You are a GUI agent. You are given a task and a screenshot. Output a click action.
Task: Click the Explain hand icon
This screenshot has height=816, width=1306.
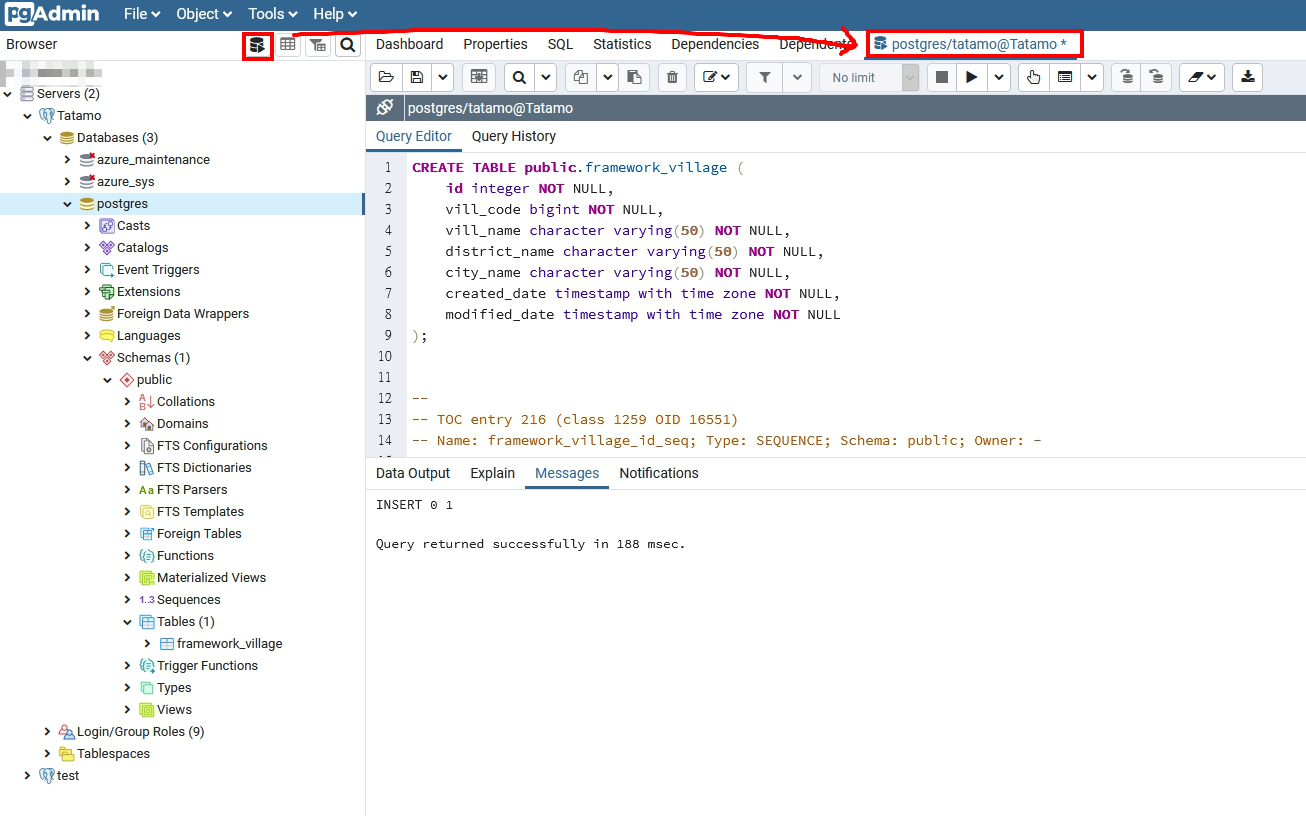pos(1033,77)
